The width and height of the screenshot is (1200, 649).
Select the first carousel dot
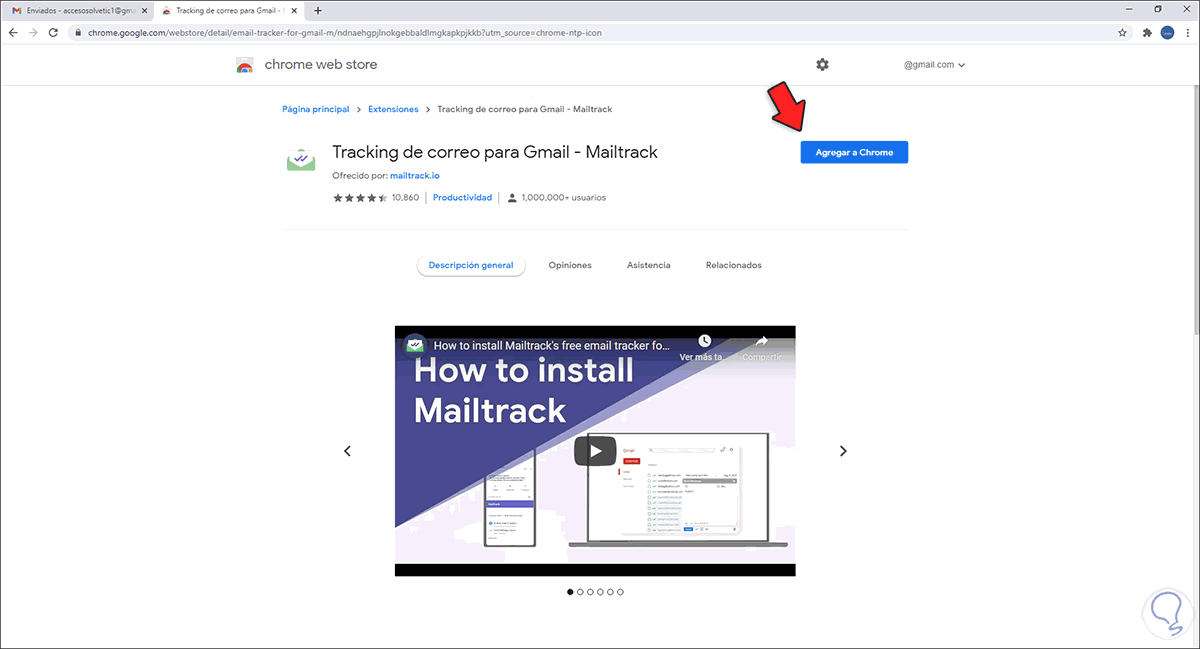click(570, 592)
